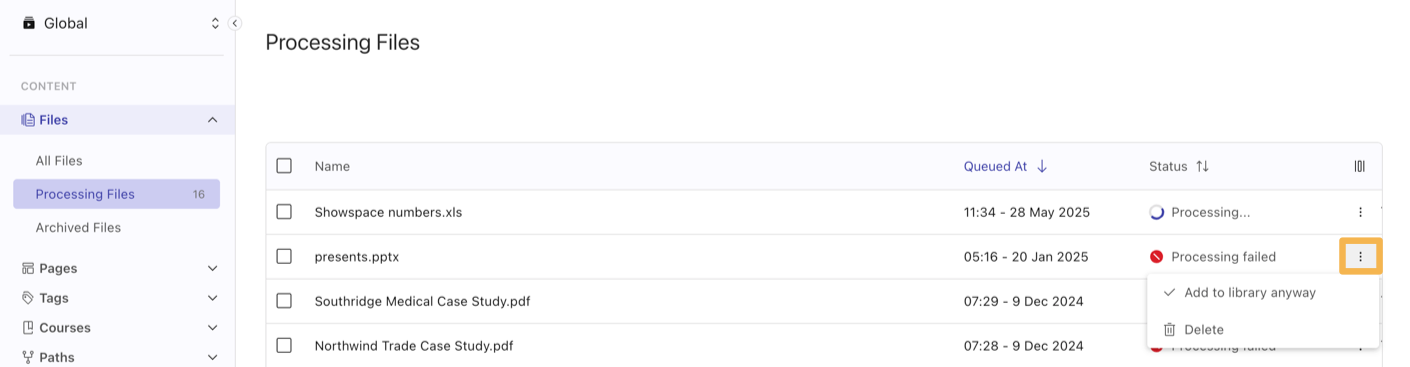The height and width of the screenshot is (367, 1410).
Task: Open Archived Files in sidebar
Action: (x=78, y=228)
